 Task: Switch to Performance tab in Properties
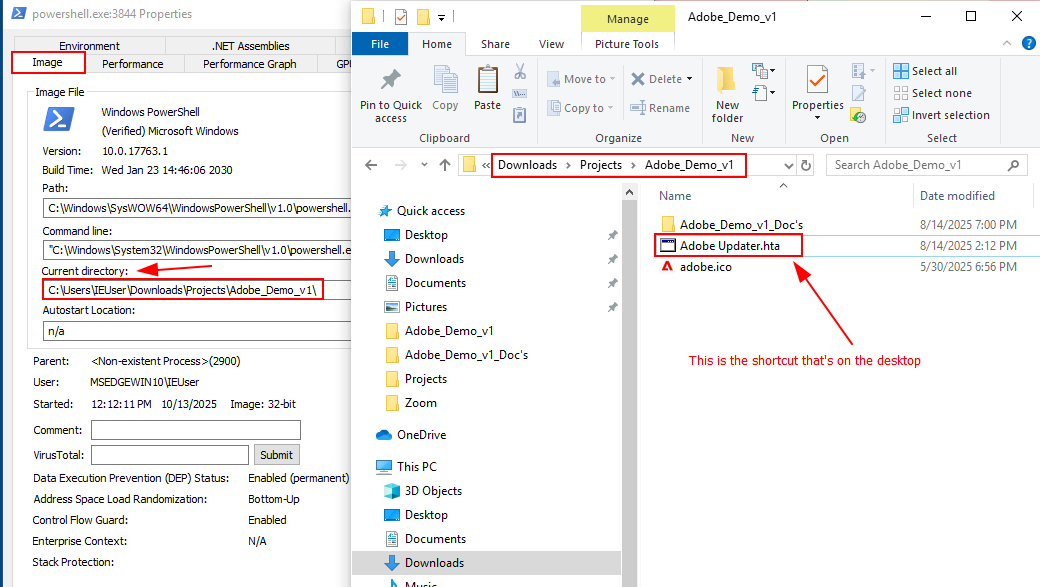pyautogui.click(x=133, y=64)
